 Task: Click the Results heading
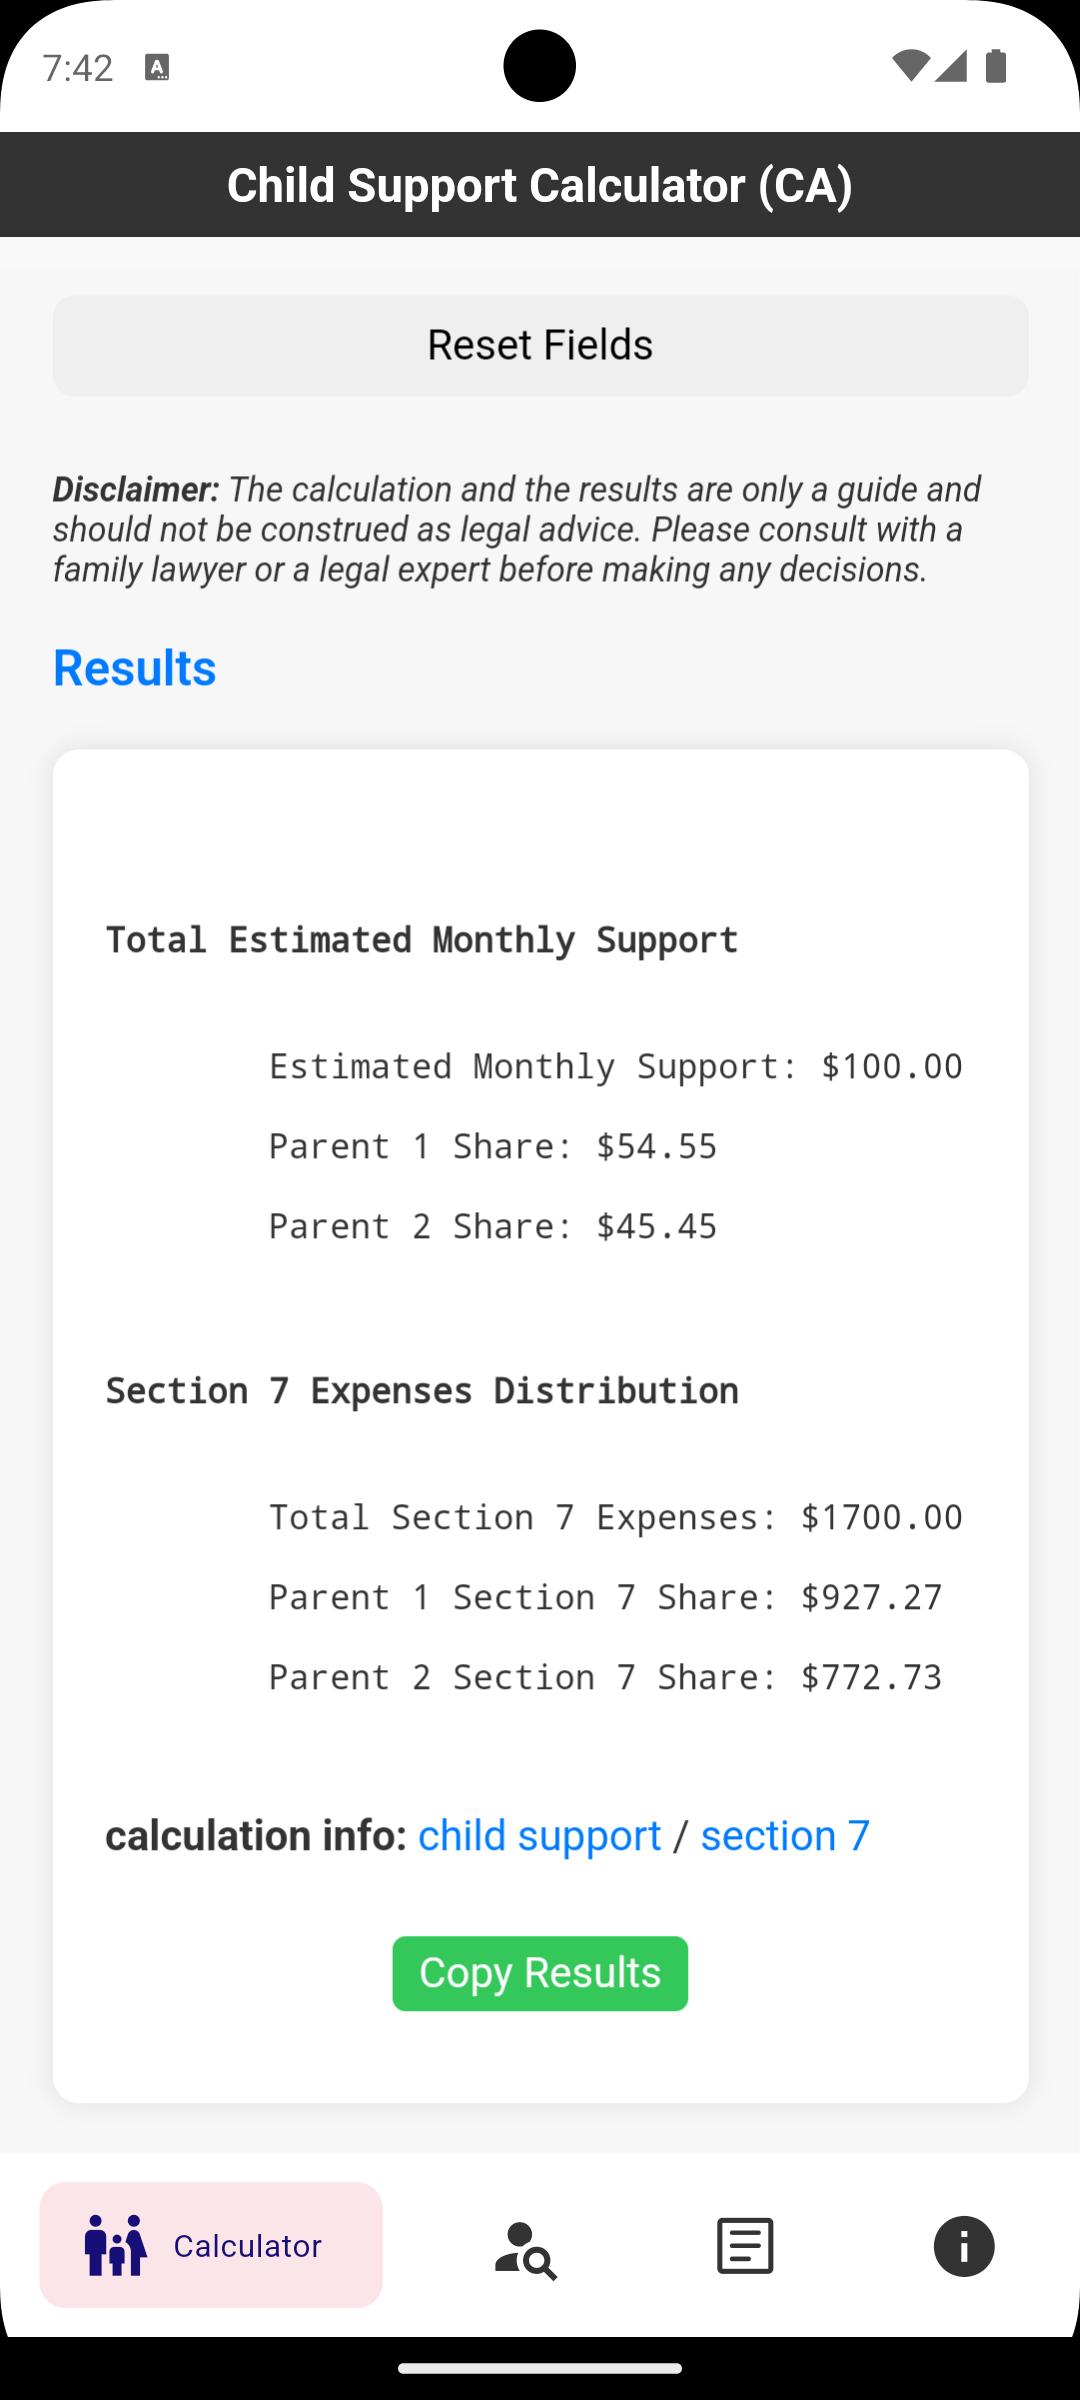(134, 668)
